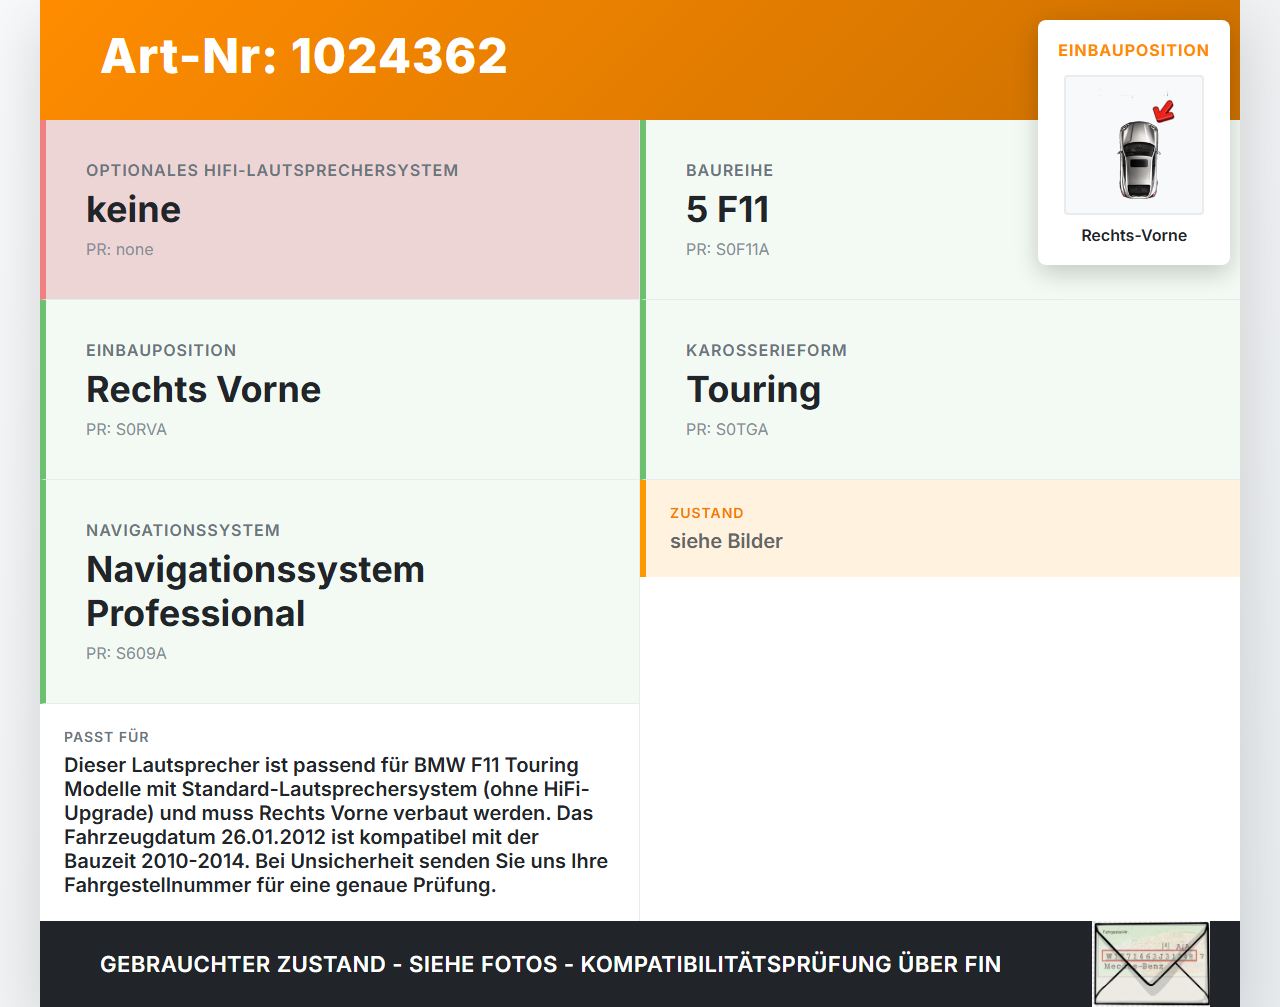Click the Zustand siehe Bilder box
This screenshot has height=1007, width=1280.
click(x=940, y=528)
